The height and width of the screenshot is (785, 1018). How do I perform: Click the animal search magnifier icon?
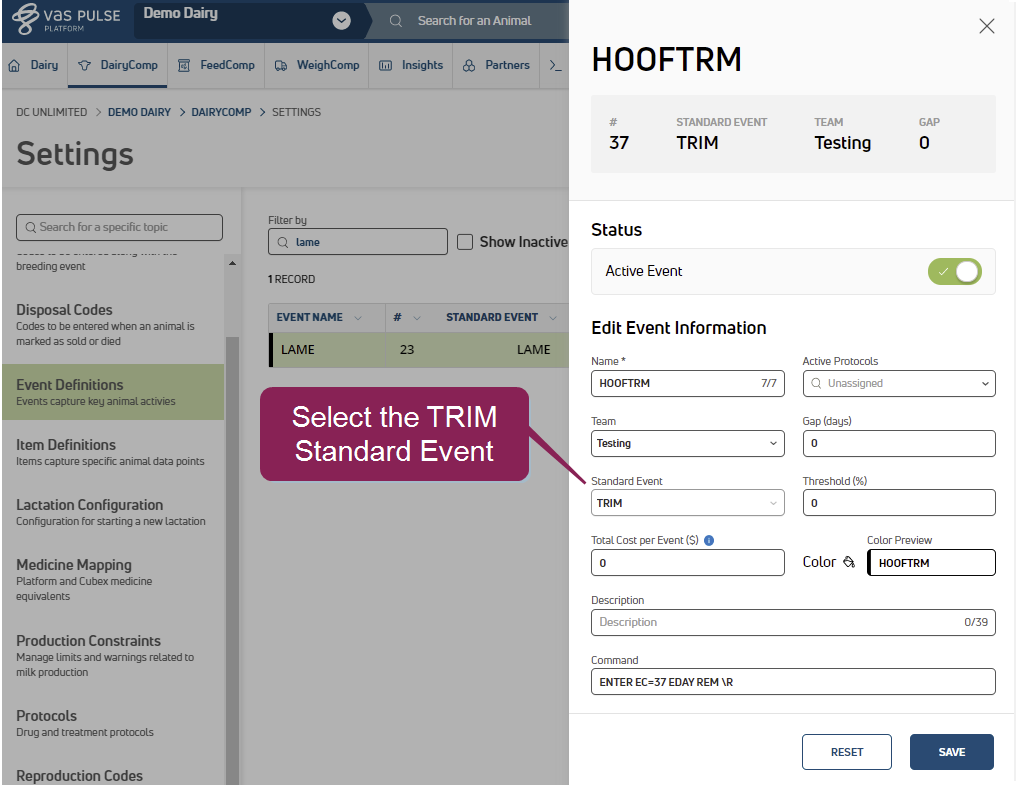pos(397,21)
